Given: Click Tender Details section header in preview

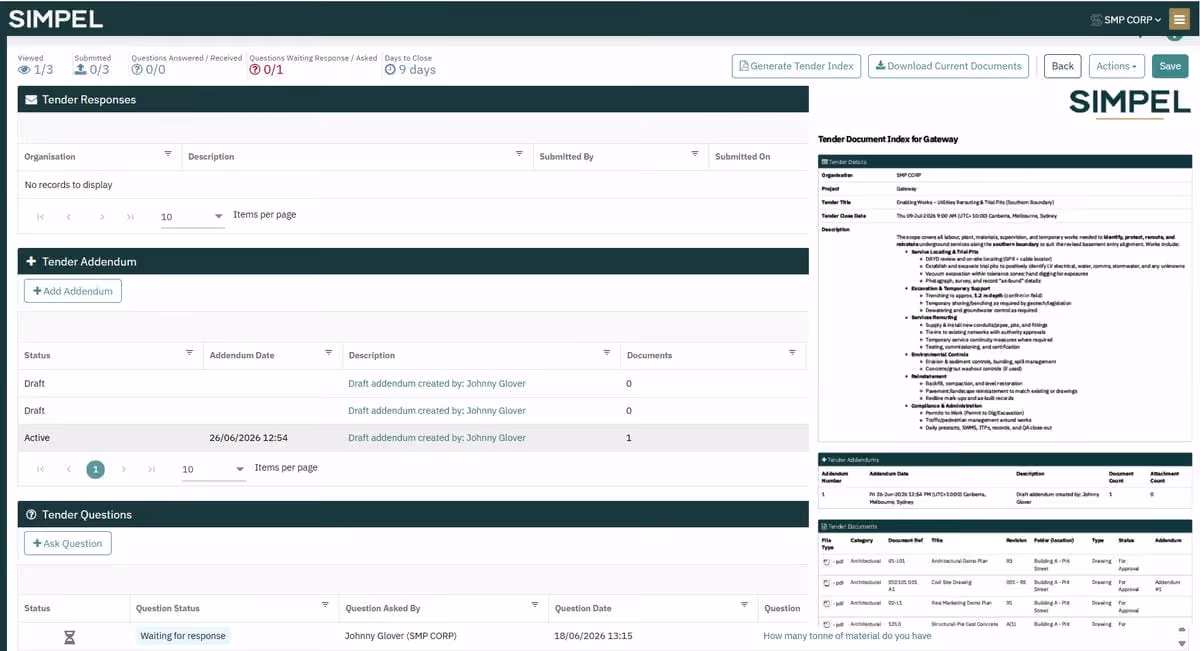Looking at the screenshot, I should pyautogui.click(x=1005, y=161).
